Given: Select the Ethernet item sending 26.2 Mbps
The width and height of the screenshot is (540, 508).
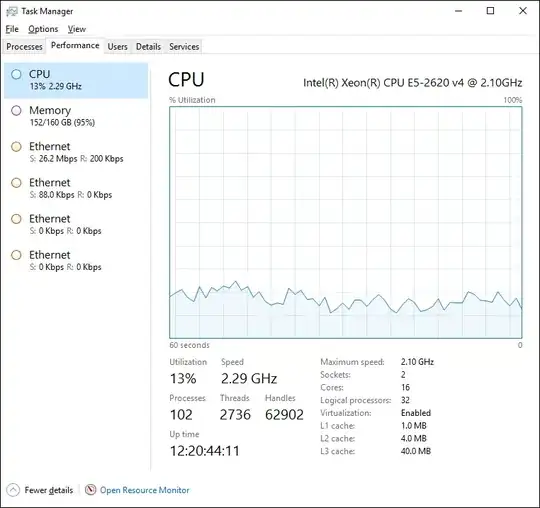Looking at the screenshot, I should [x=76, y=152].
